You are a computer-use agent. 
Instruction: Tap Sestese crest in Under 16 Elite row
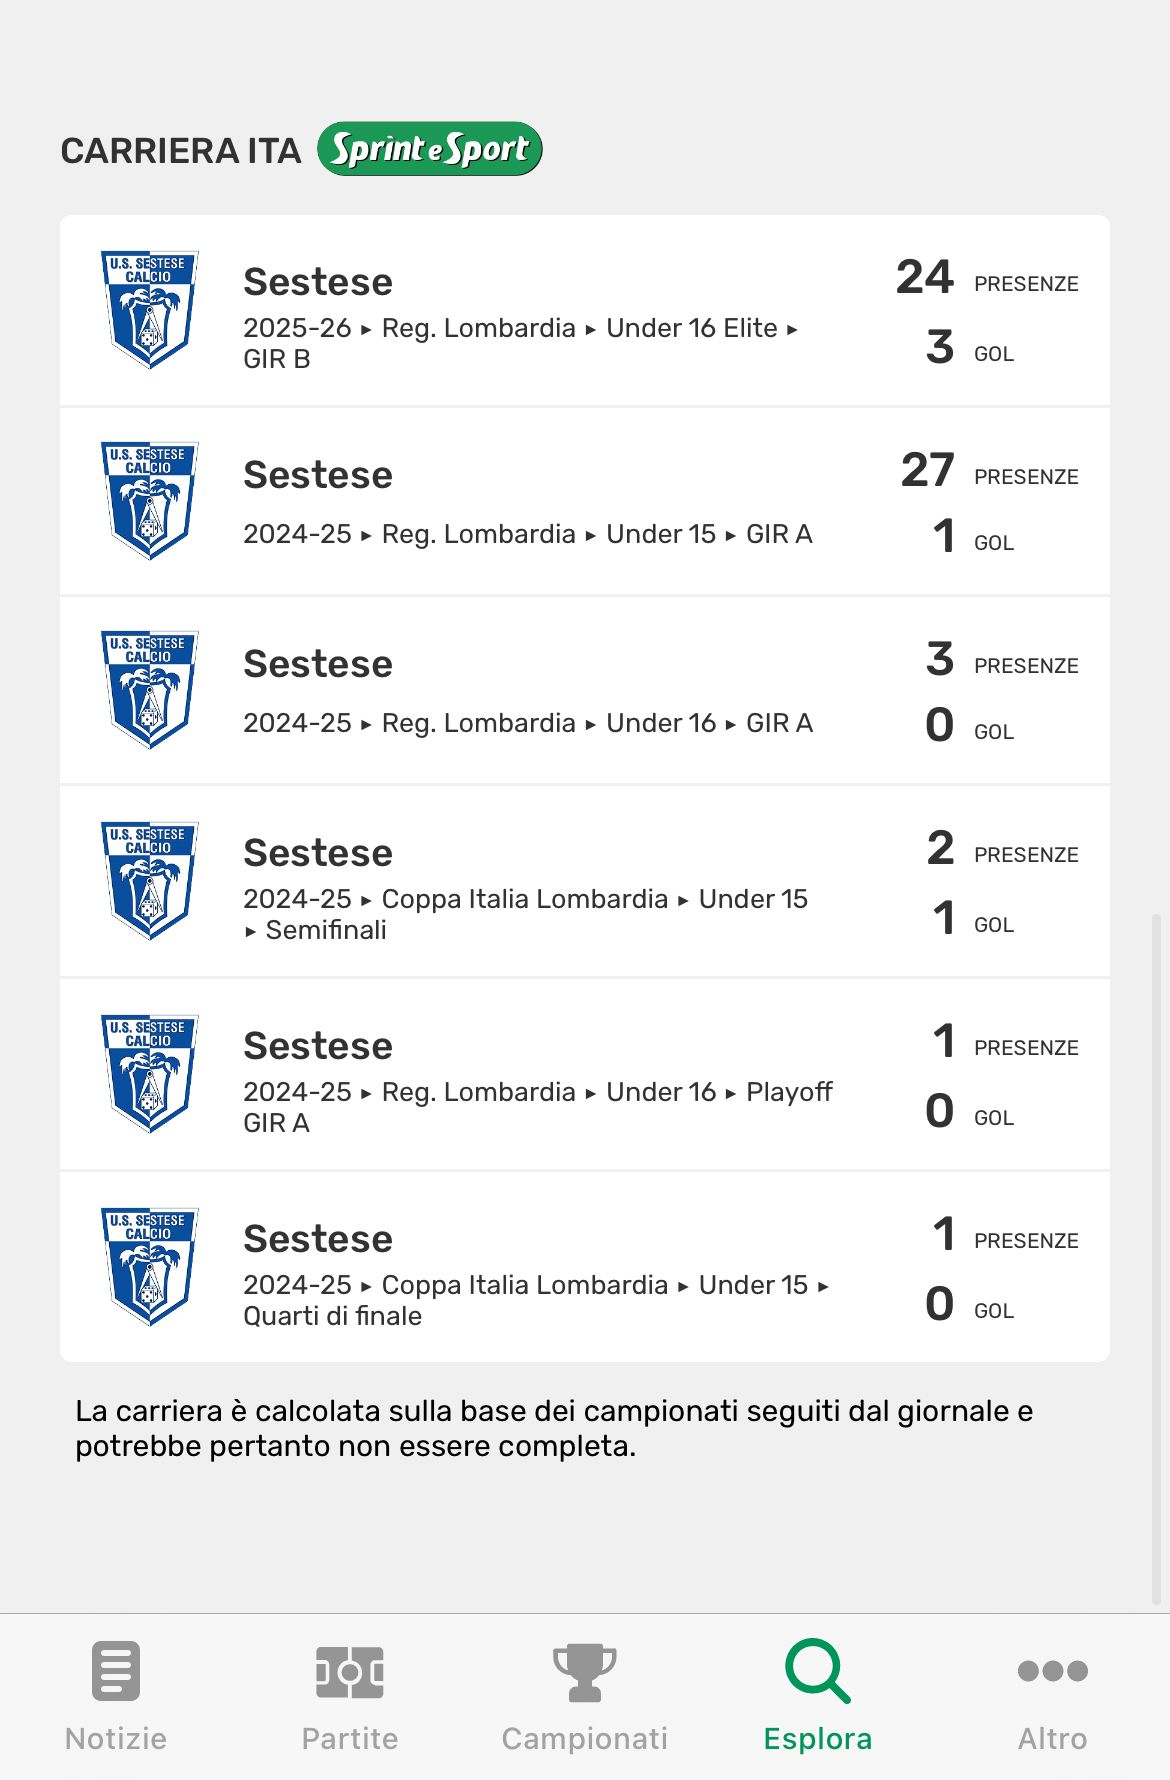(x=150, y=309)
